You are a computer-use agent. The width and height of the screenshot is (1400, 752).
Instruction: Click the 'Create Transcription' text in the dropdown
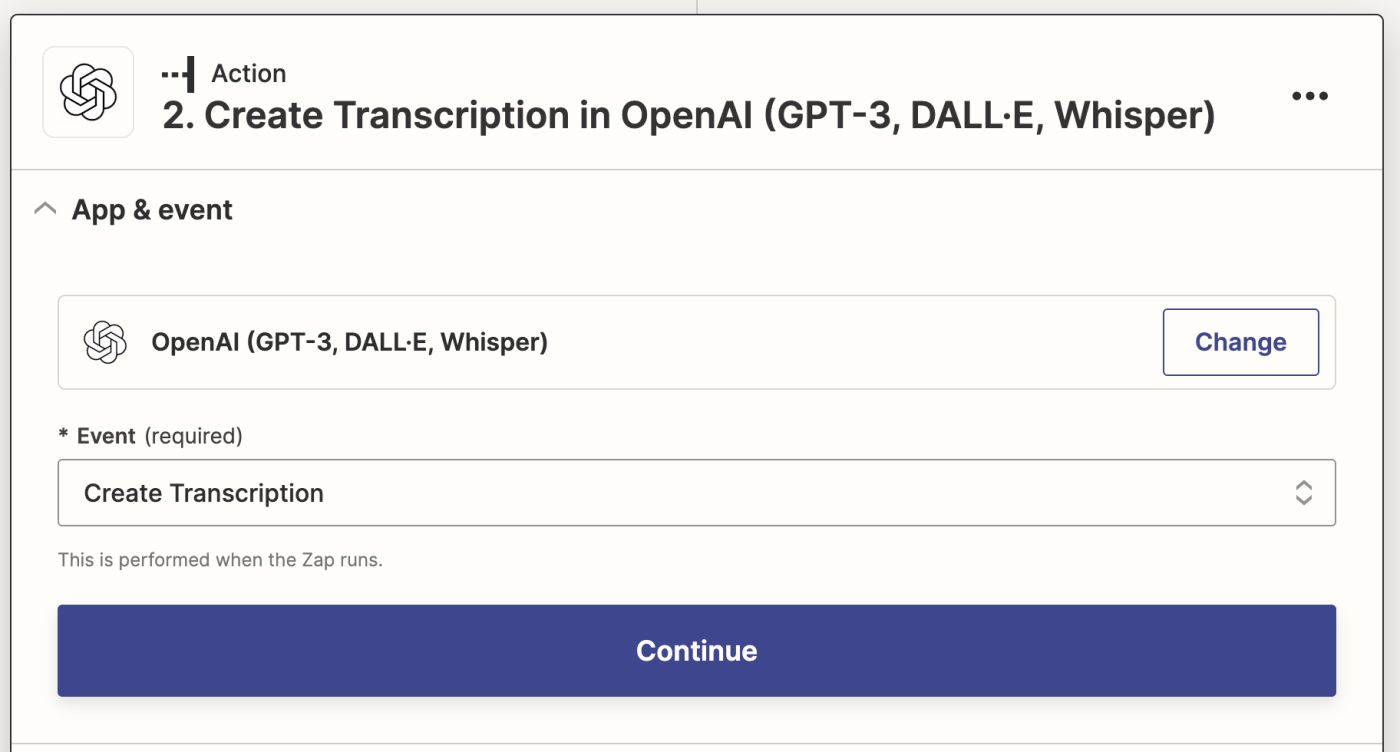(204, 493)
